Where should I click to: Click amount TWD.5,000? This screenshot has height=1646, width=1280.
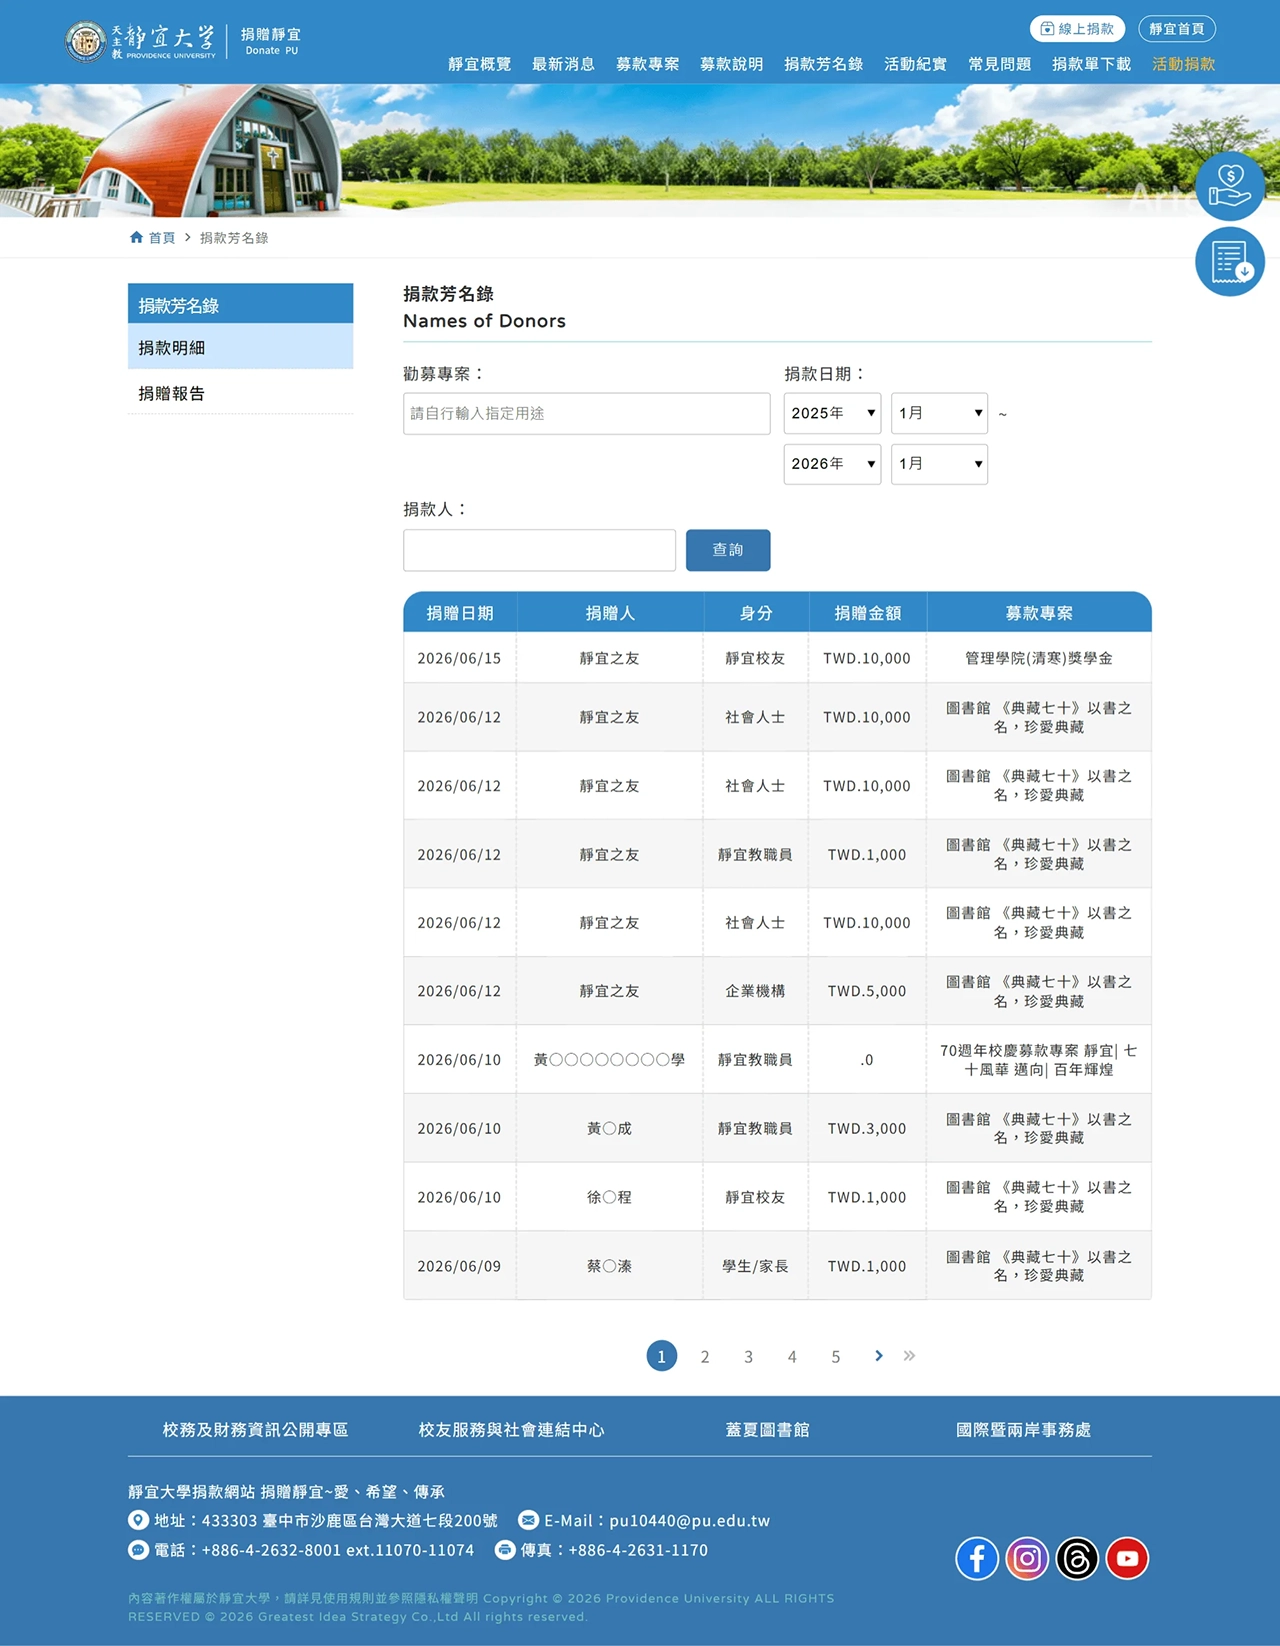pos(867,991)
